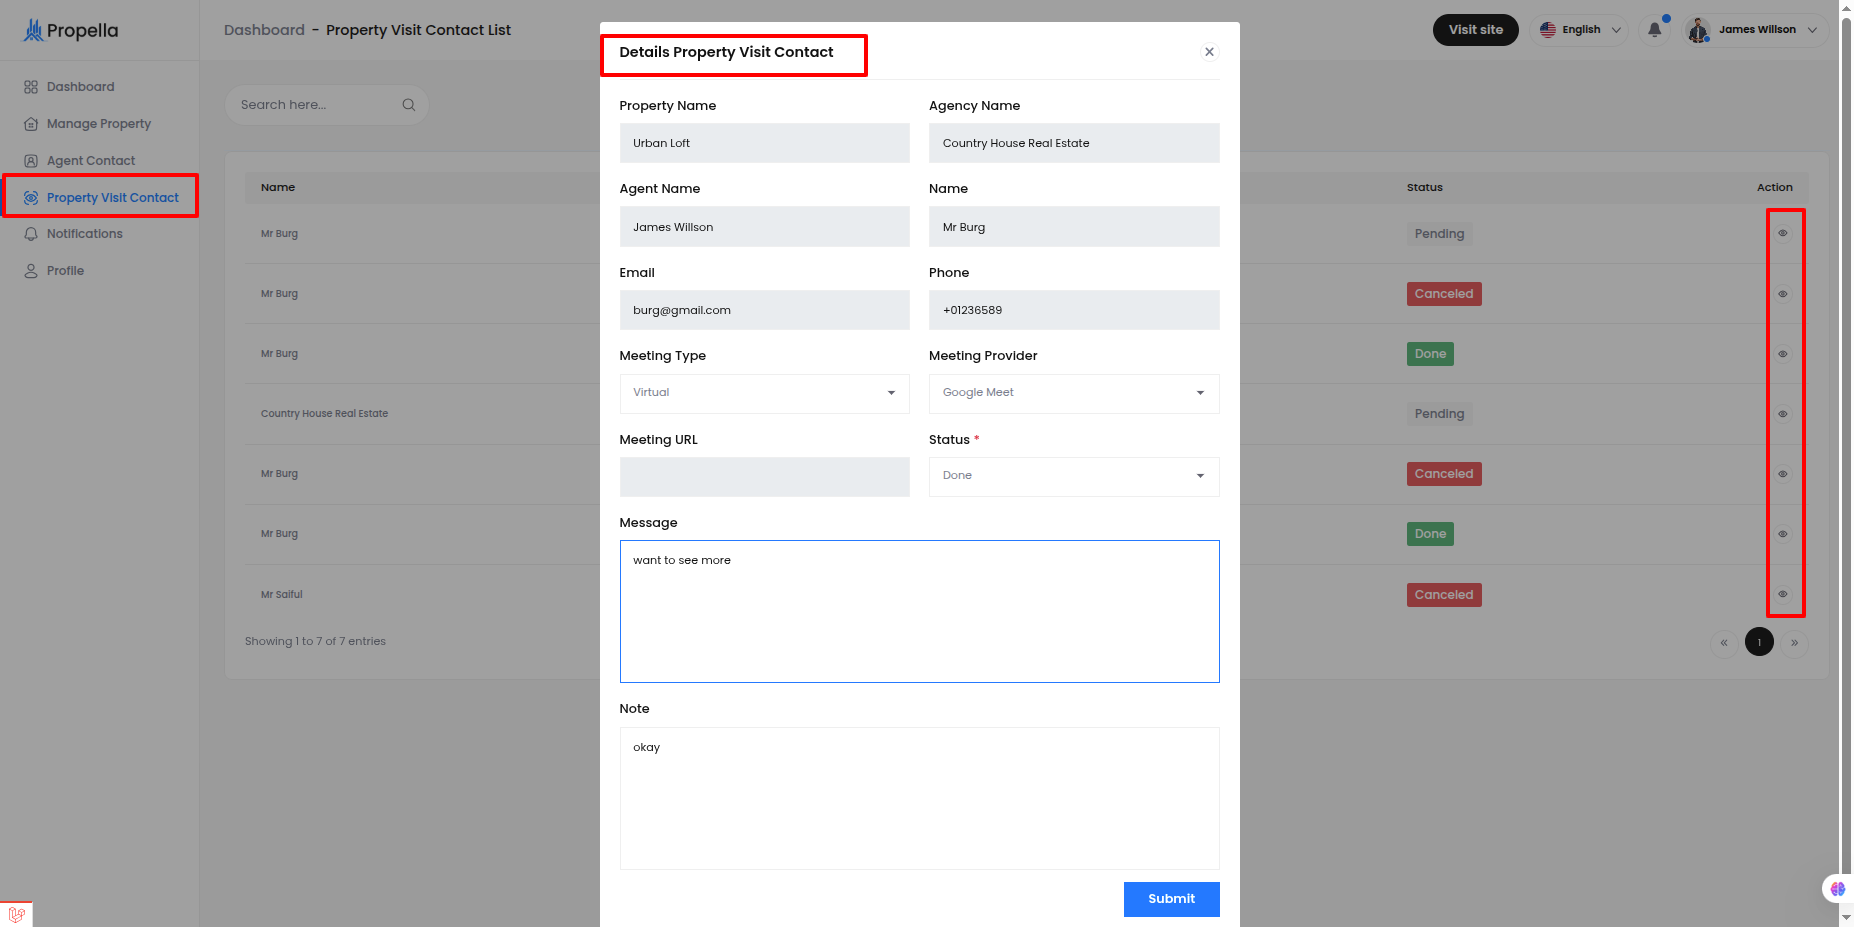Expand the Meeting Type dropdown
This screenshot has width=1854, height=927.
coord(764,393)
